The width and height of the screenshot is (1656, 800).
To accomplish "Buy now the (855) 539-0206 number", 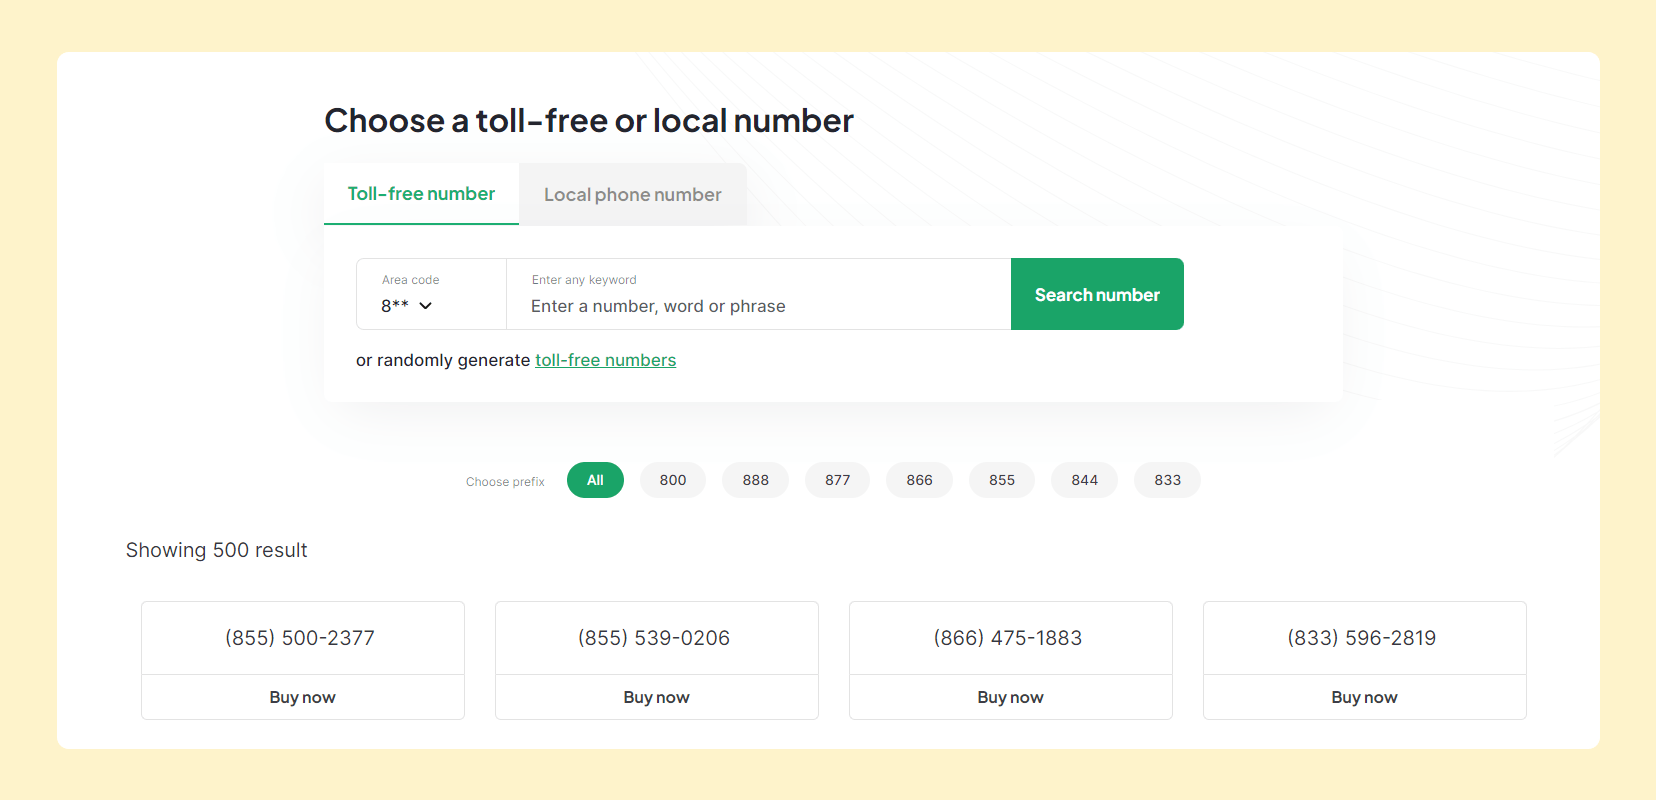I will 657,697.
